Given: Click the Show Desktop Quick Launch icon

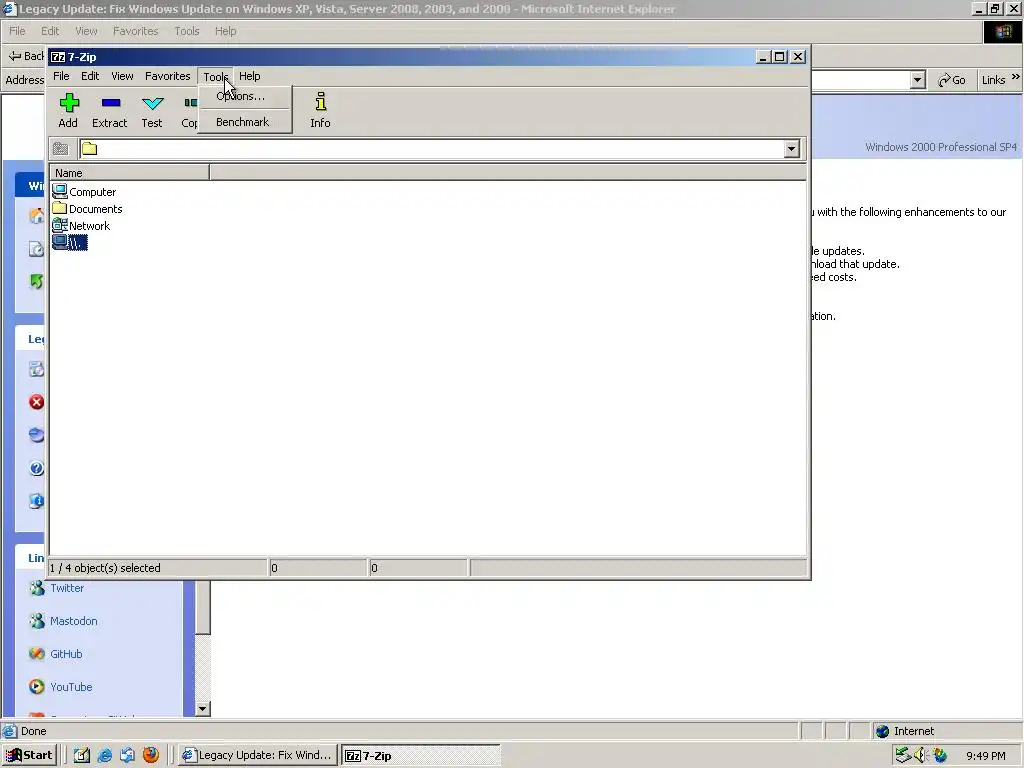Looking at the screenshot, I should click(82, 755).
